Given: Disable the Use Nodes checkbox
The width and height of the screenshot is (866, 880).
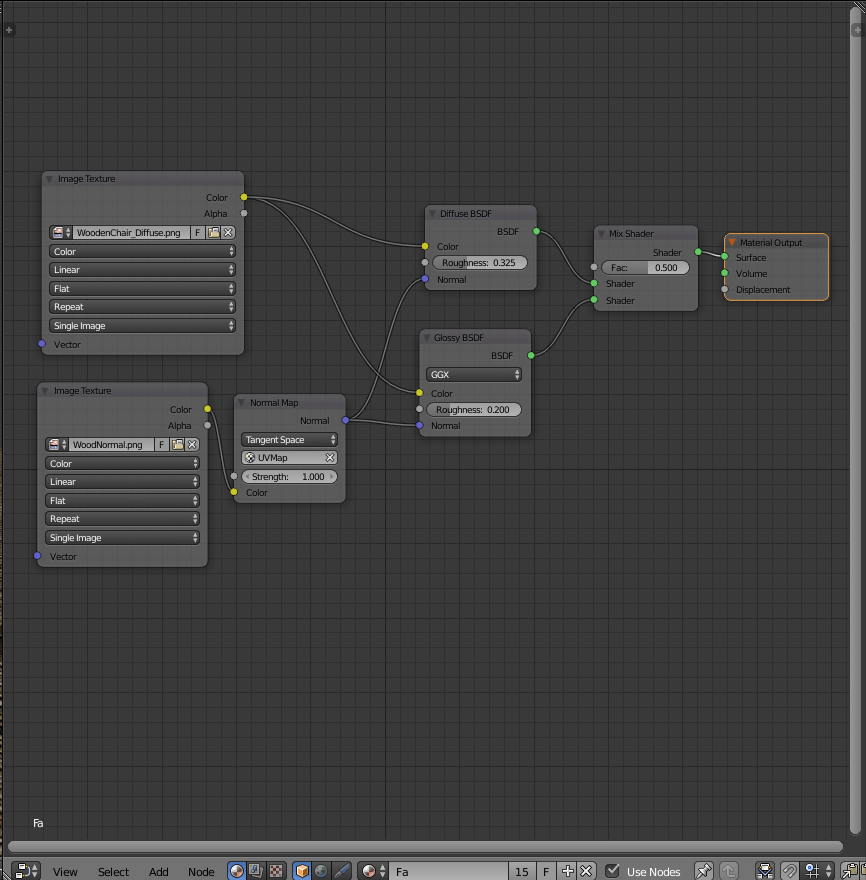Looking at the screenshot, I should 613,871.
